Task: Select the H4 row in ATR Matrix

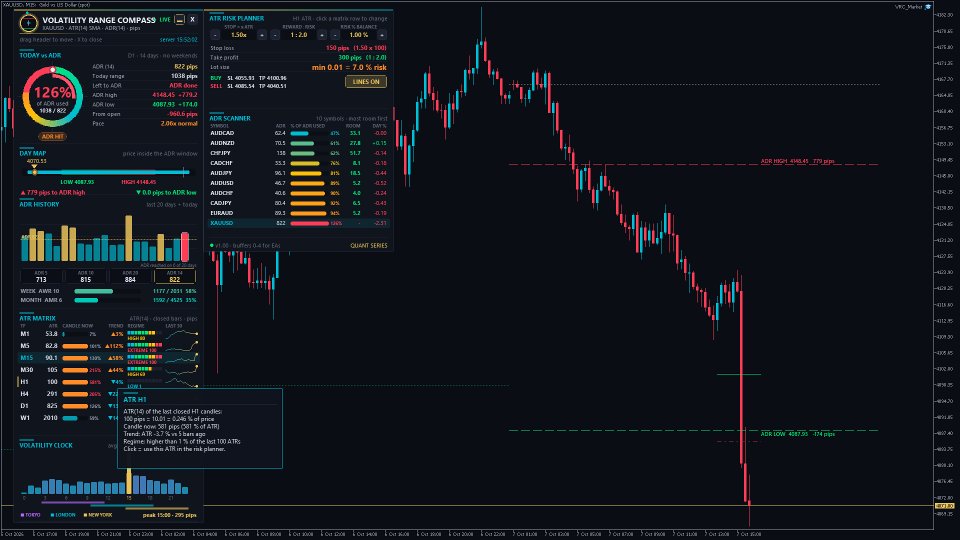Action: click(67, 394)
